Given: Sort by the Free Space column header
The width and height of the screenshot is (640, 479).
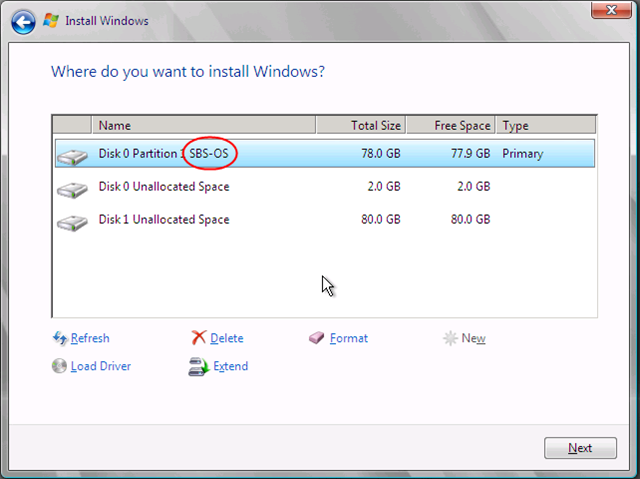Looking at the screenshot, I should (451, 125).
